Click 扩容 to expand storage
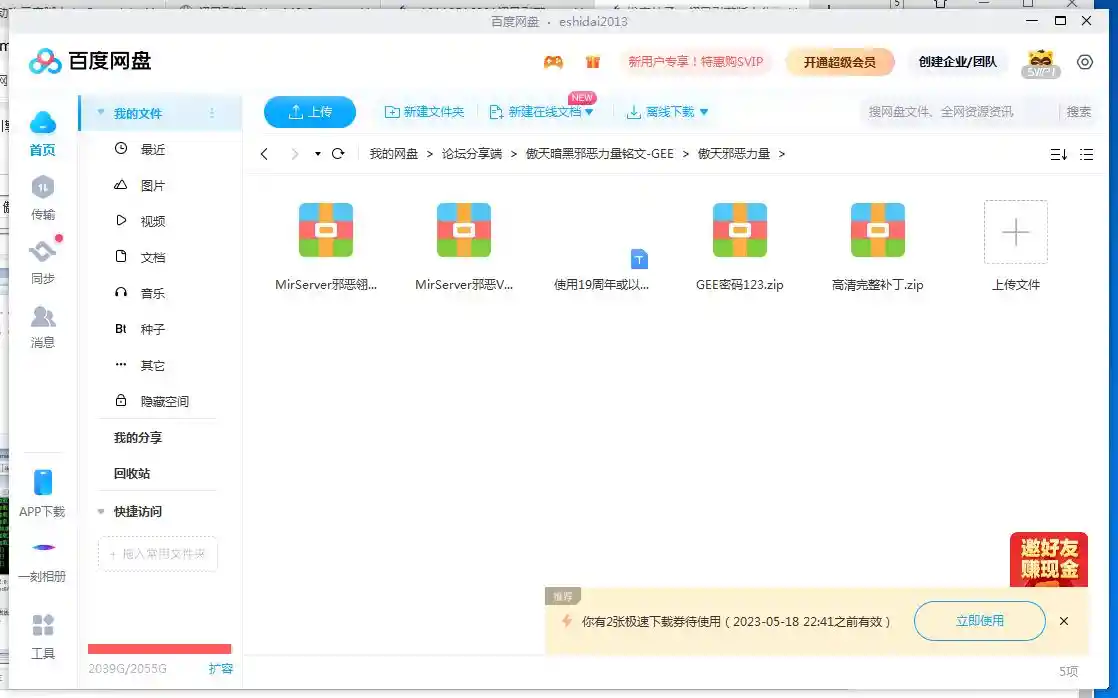Viewport: 1118px width, 698px height. point(220,669)
